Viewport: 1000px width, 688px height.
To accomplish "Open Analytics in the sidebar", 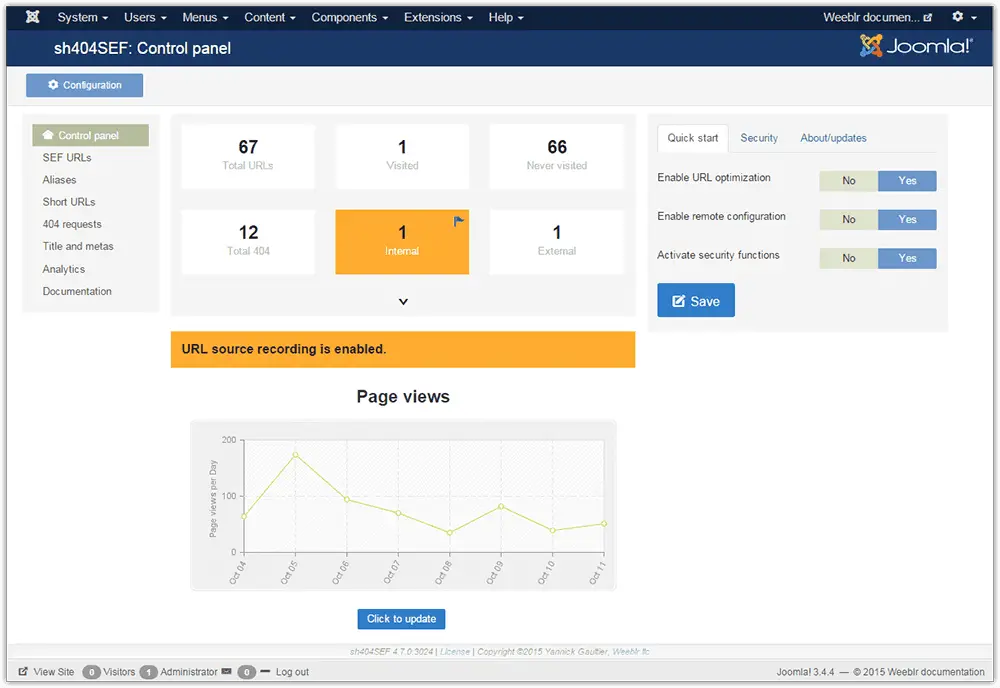I will pyautogui.click(x=64, y=269).
